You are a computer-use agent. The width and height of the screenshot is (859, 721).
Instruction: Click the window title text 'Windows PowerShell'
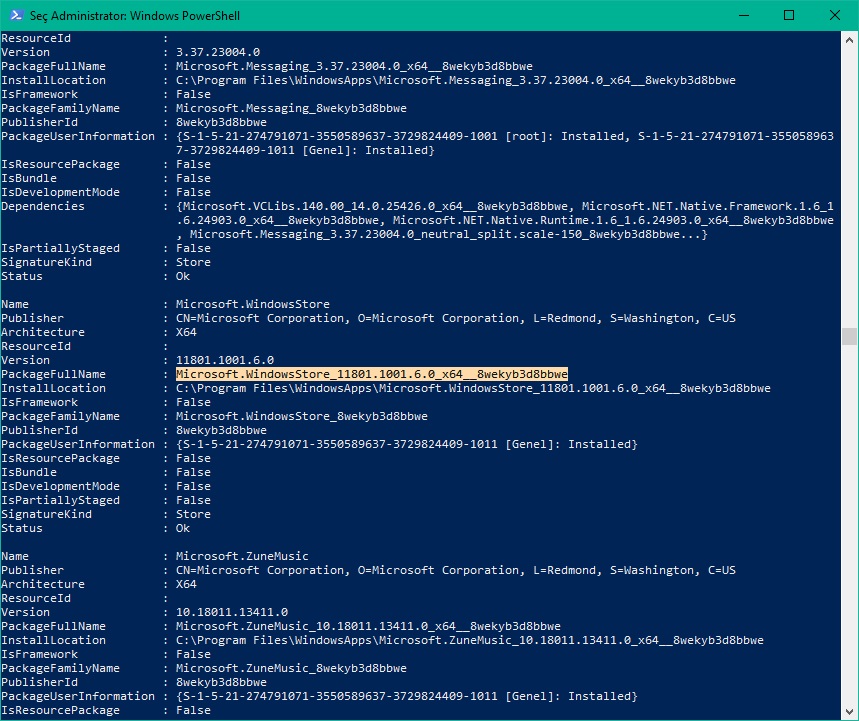[185, 16]
